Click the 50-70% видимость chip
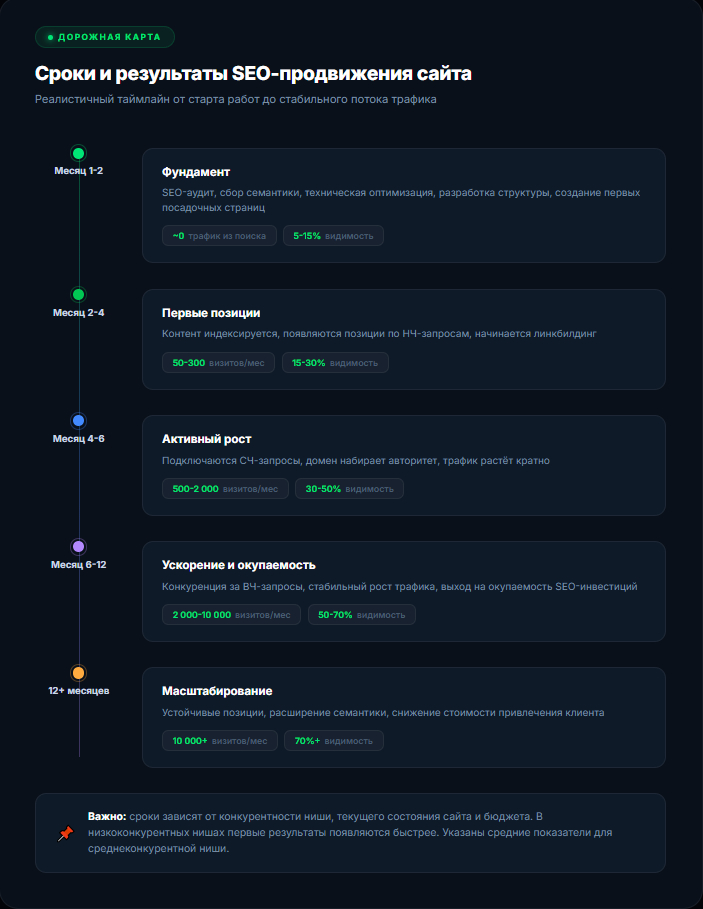This screenshot has width=703, height=909. pyautogui.click(x=361, y=614)
